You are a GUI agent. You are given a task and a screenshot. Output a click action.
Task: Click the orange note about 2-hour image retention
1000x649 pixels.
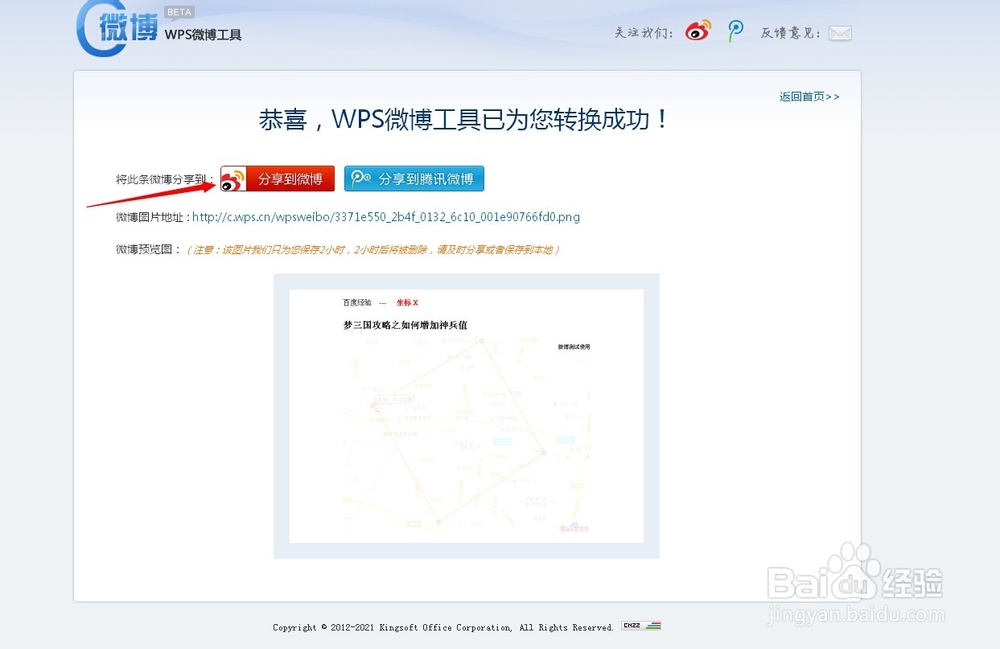pos(373,250)
